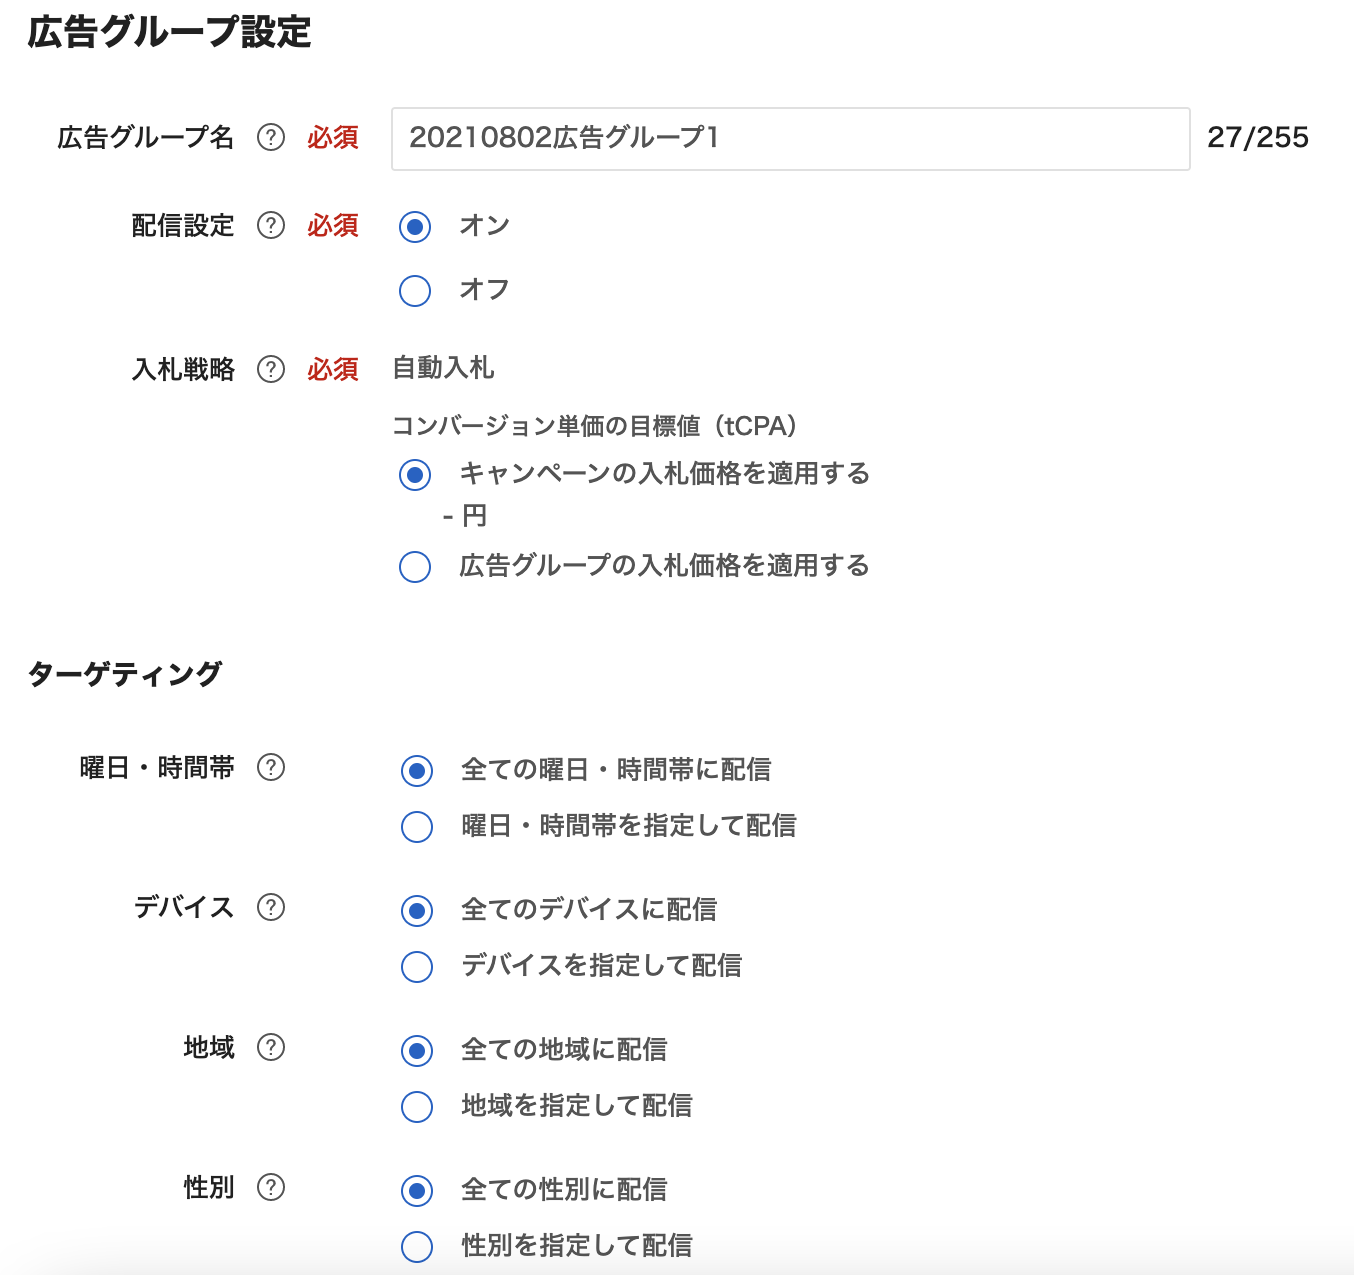Select the オフ delivery radio button
Viewport: 1354px width, 1275px height.
click(415, 291)
